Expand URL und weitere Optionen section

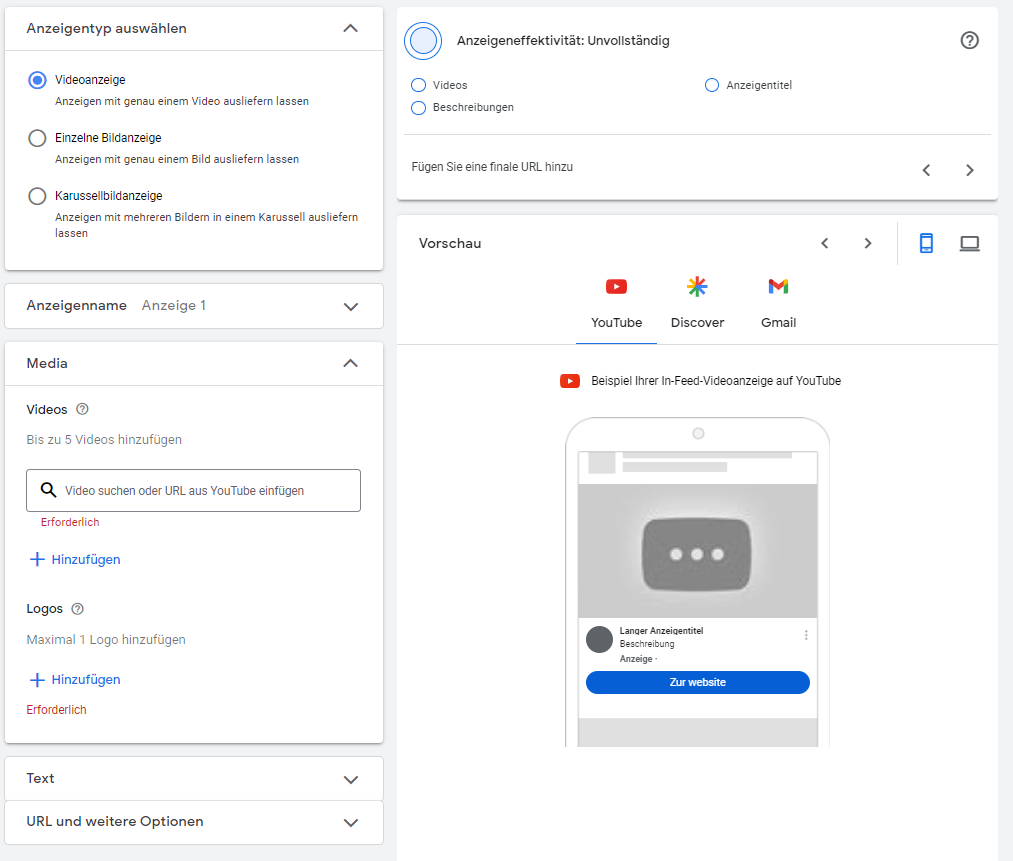point(350,822)
